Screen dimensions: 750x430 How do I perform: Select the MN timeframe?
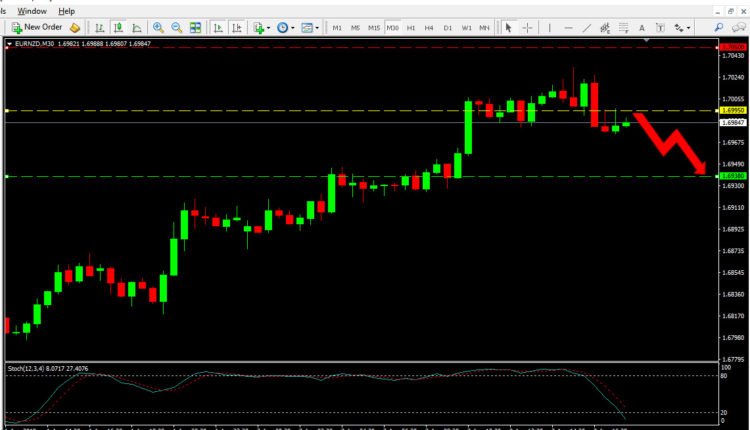coord(484,28)
